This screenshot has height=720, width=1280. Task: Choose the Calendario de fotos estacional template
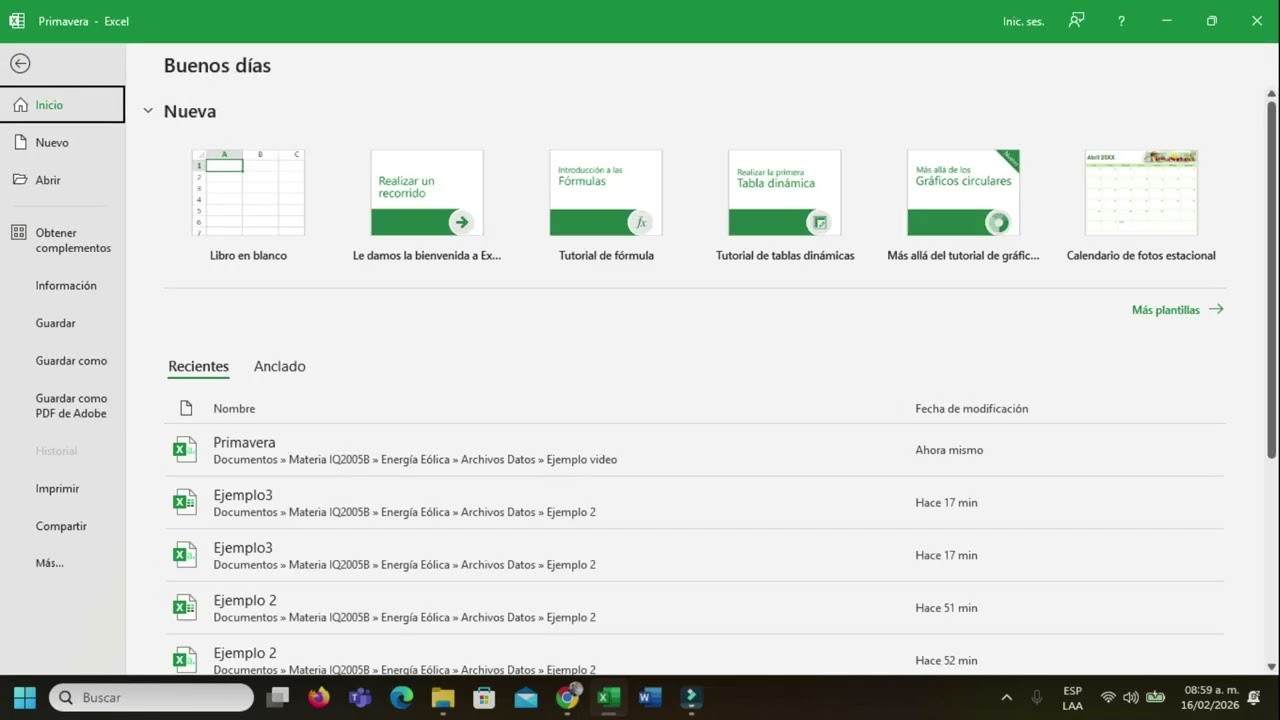click(1141, 206)
